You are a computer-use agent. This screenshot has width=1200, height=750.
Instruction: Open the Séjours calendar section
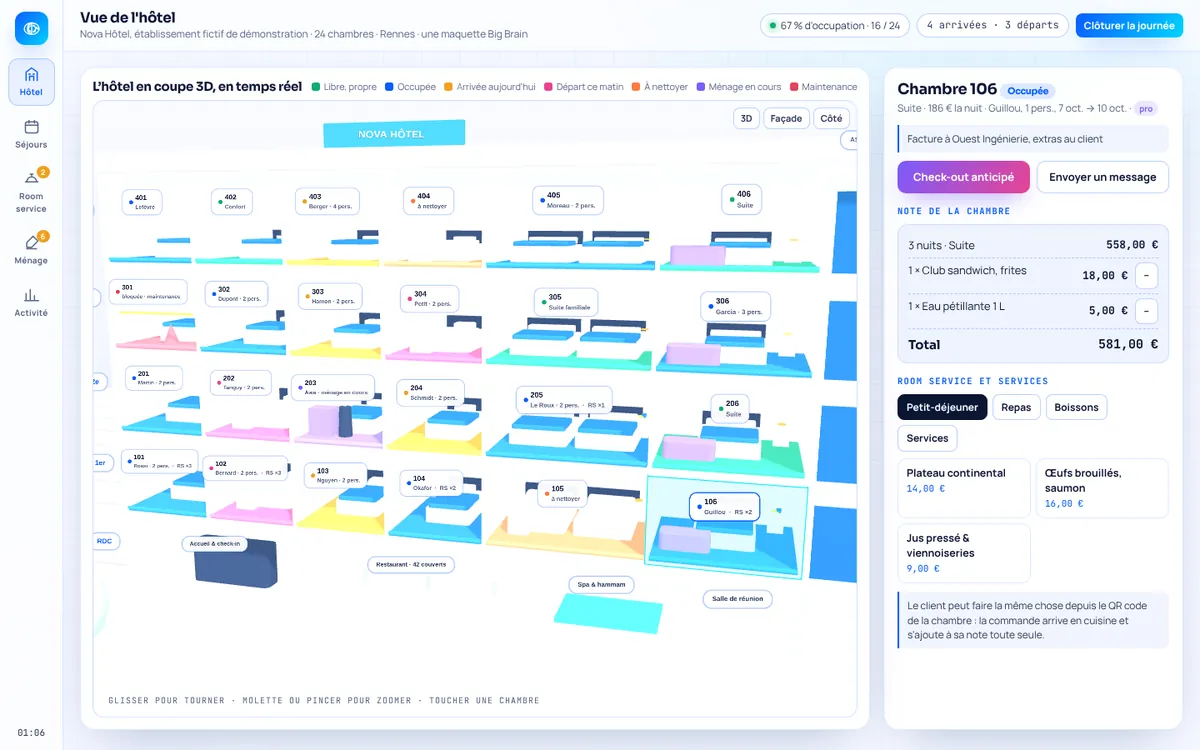point(31,134)
